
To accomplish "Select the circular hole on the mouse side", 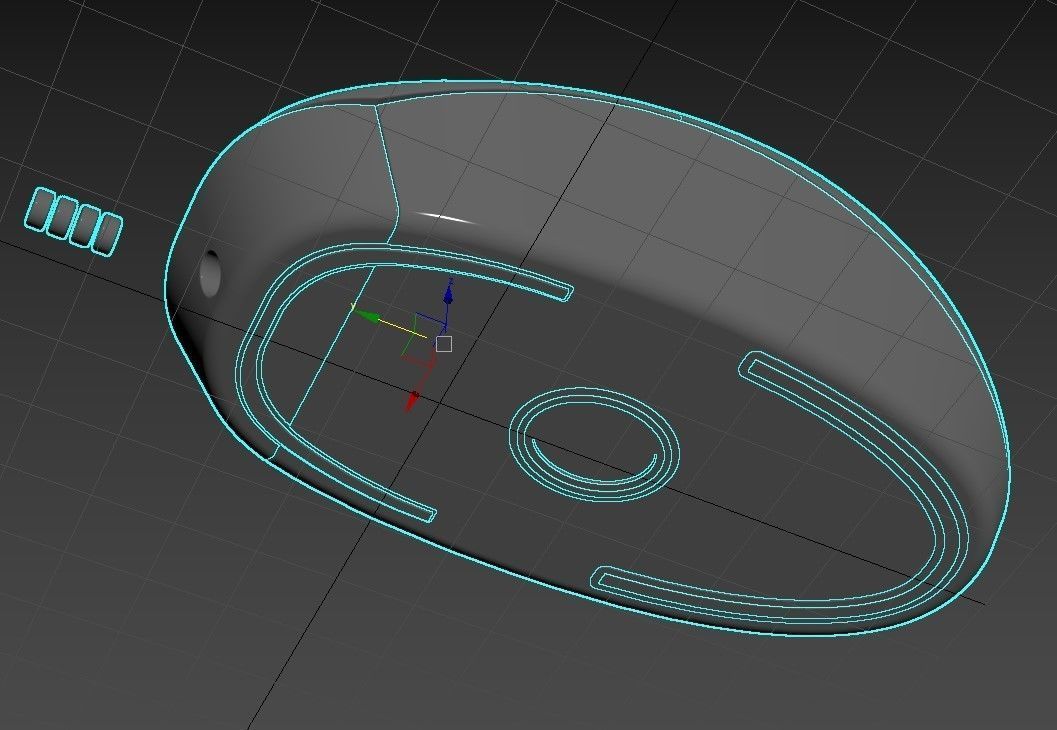I will (210, 274).
